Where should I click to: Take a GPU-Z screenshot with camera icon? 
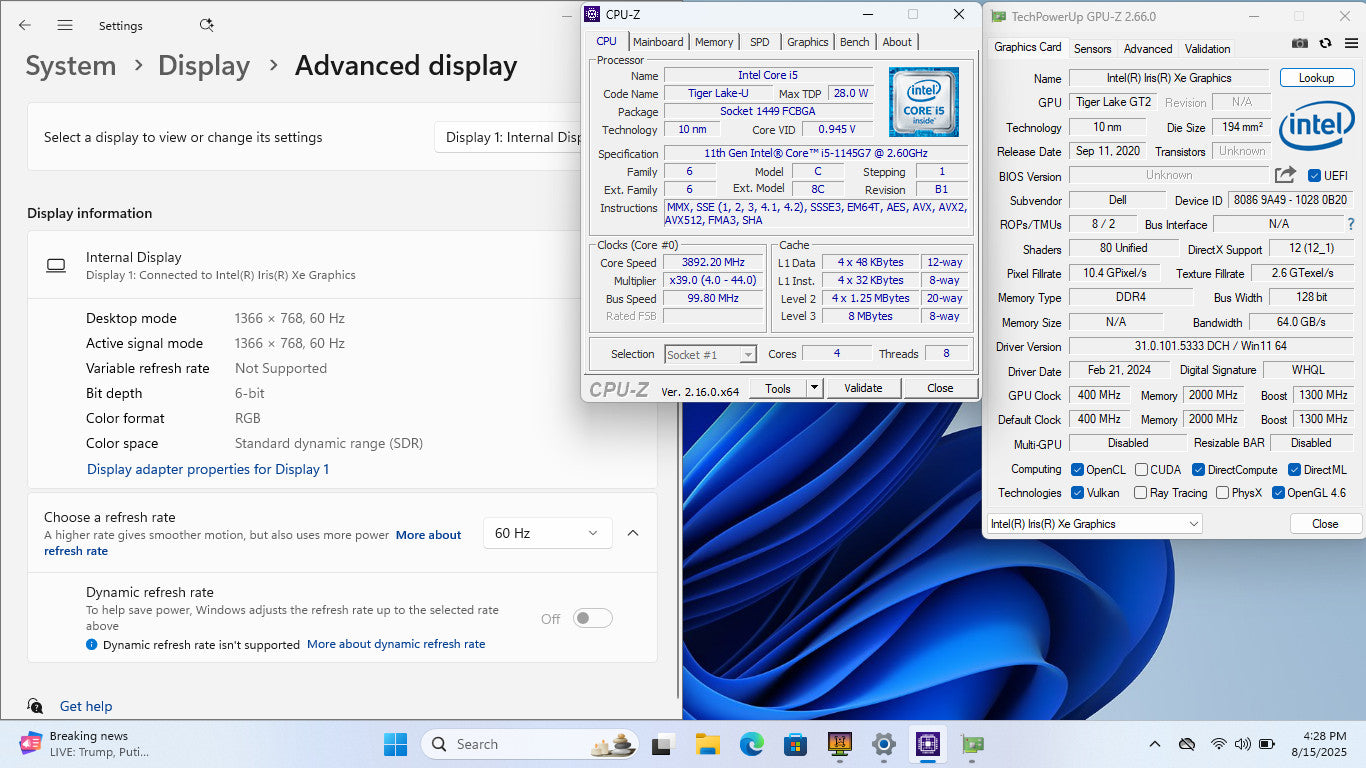pos(1299,43)
